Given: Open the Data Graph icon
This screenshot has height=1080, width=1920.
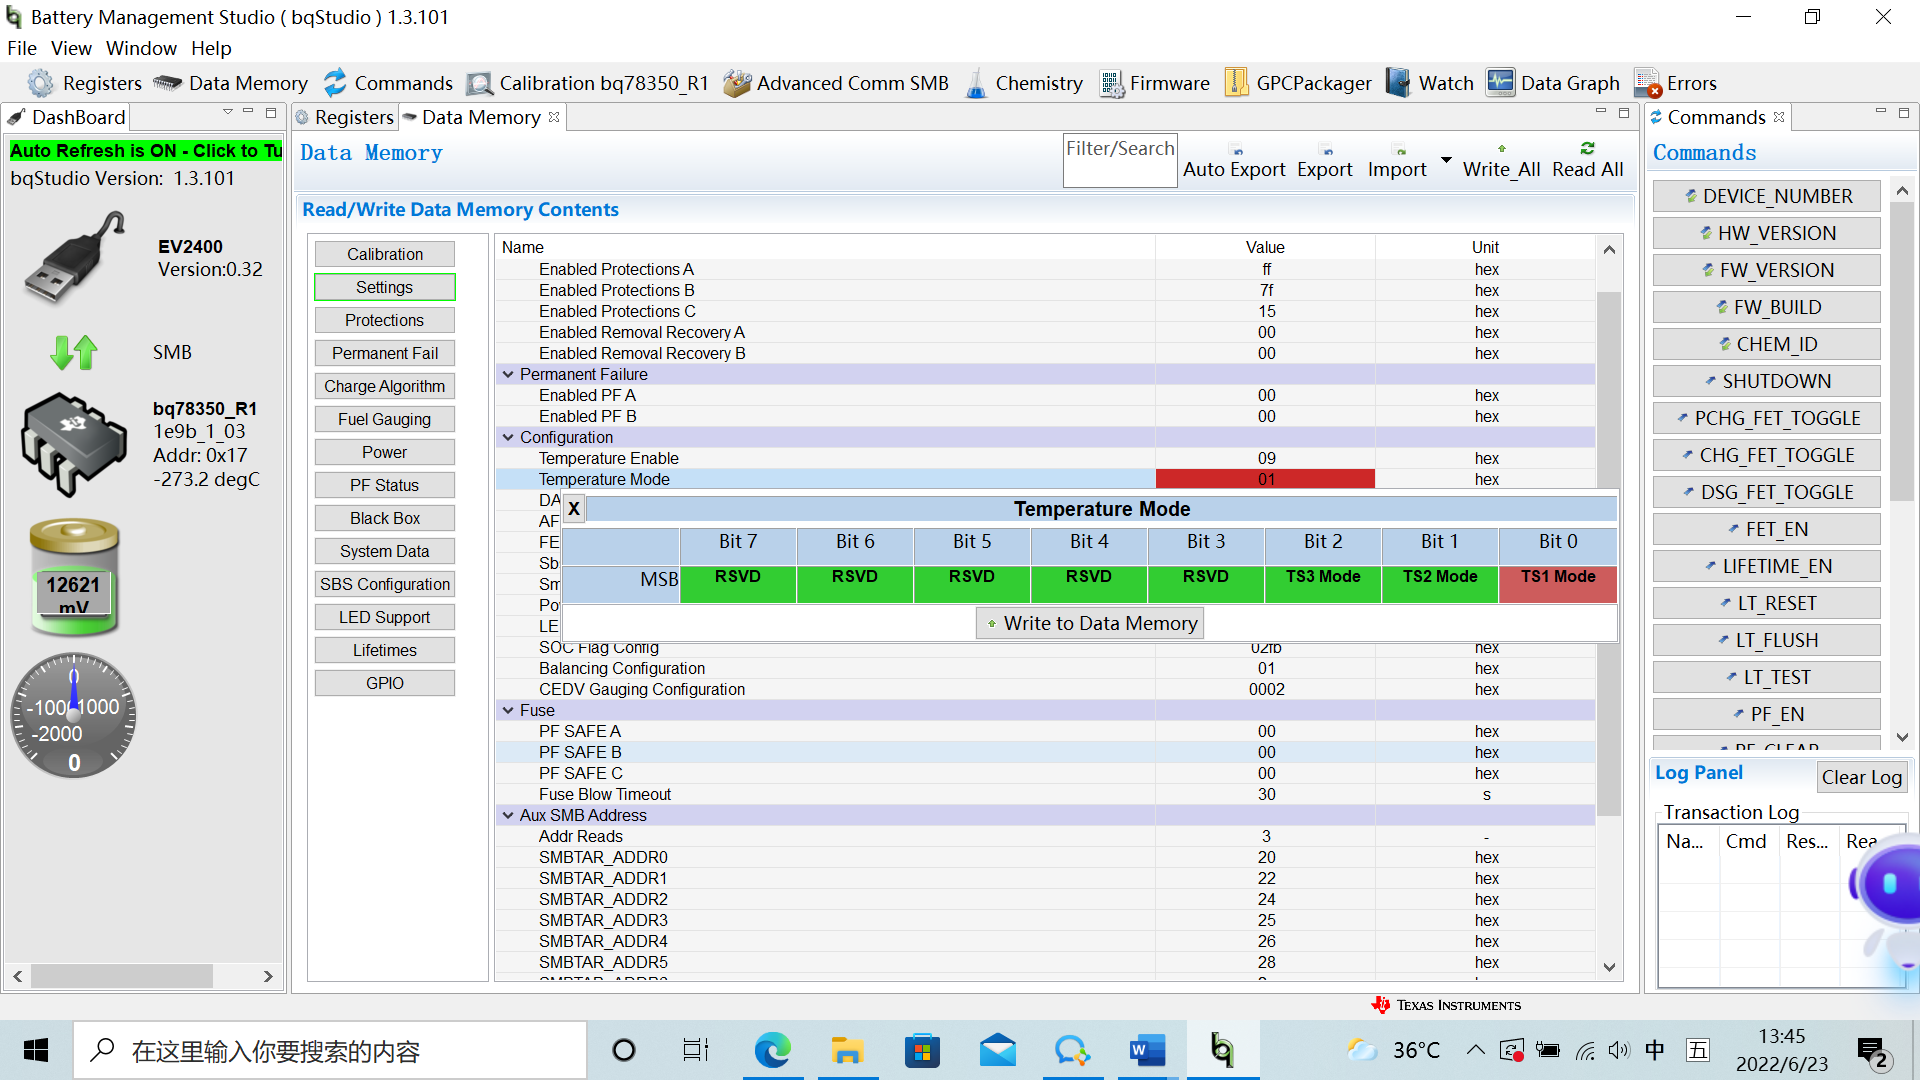Looking at the screenshot, I should point(1500,83).
